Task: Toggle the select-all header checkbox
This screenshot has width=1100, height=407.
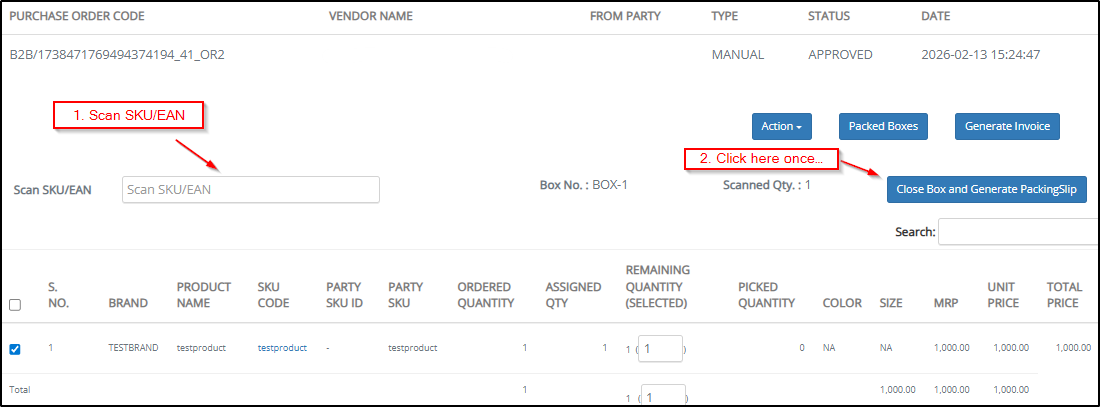Action: [15, 305]
